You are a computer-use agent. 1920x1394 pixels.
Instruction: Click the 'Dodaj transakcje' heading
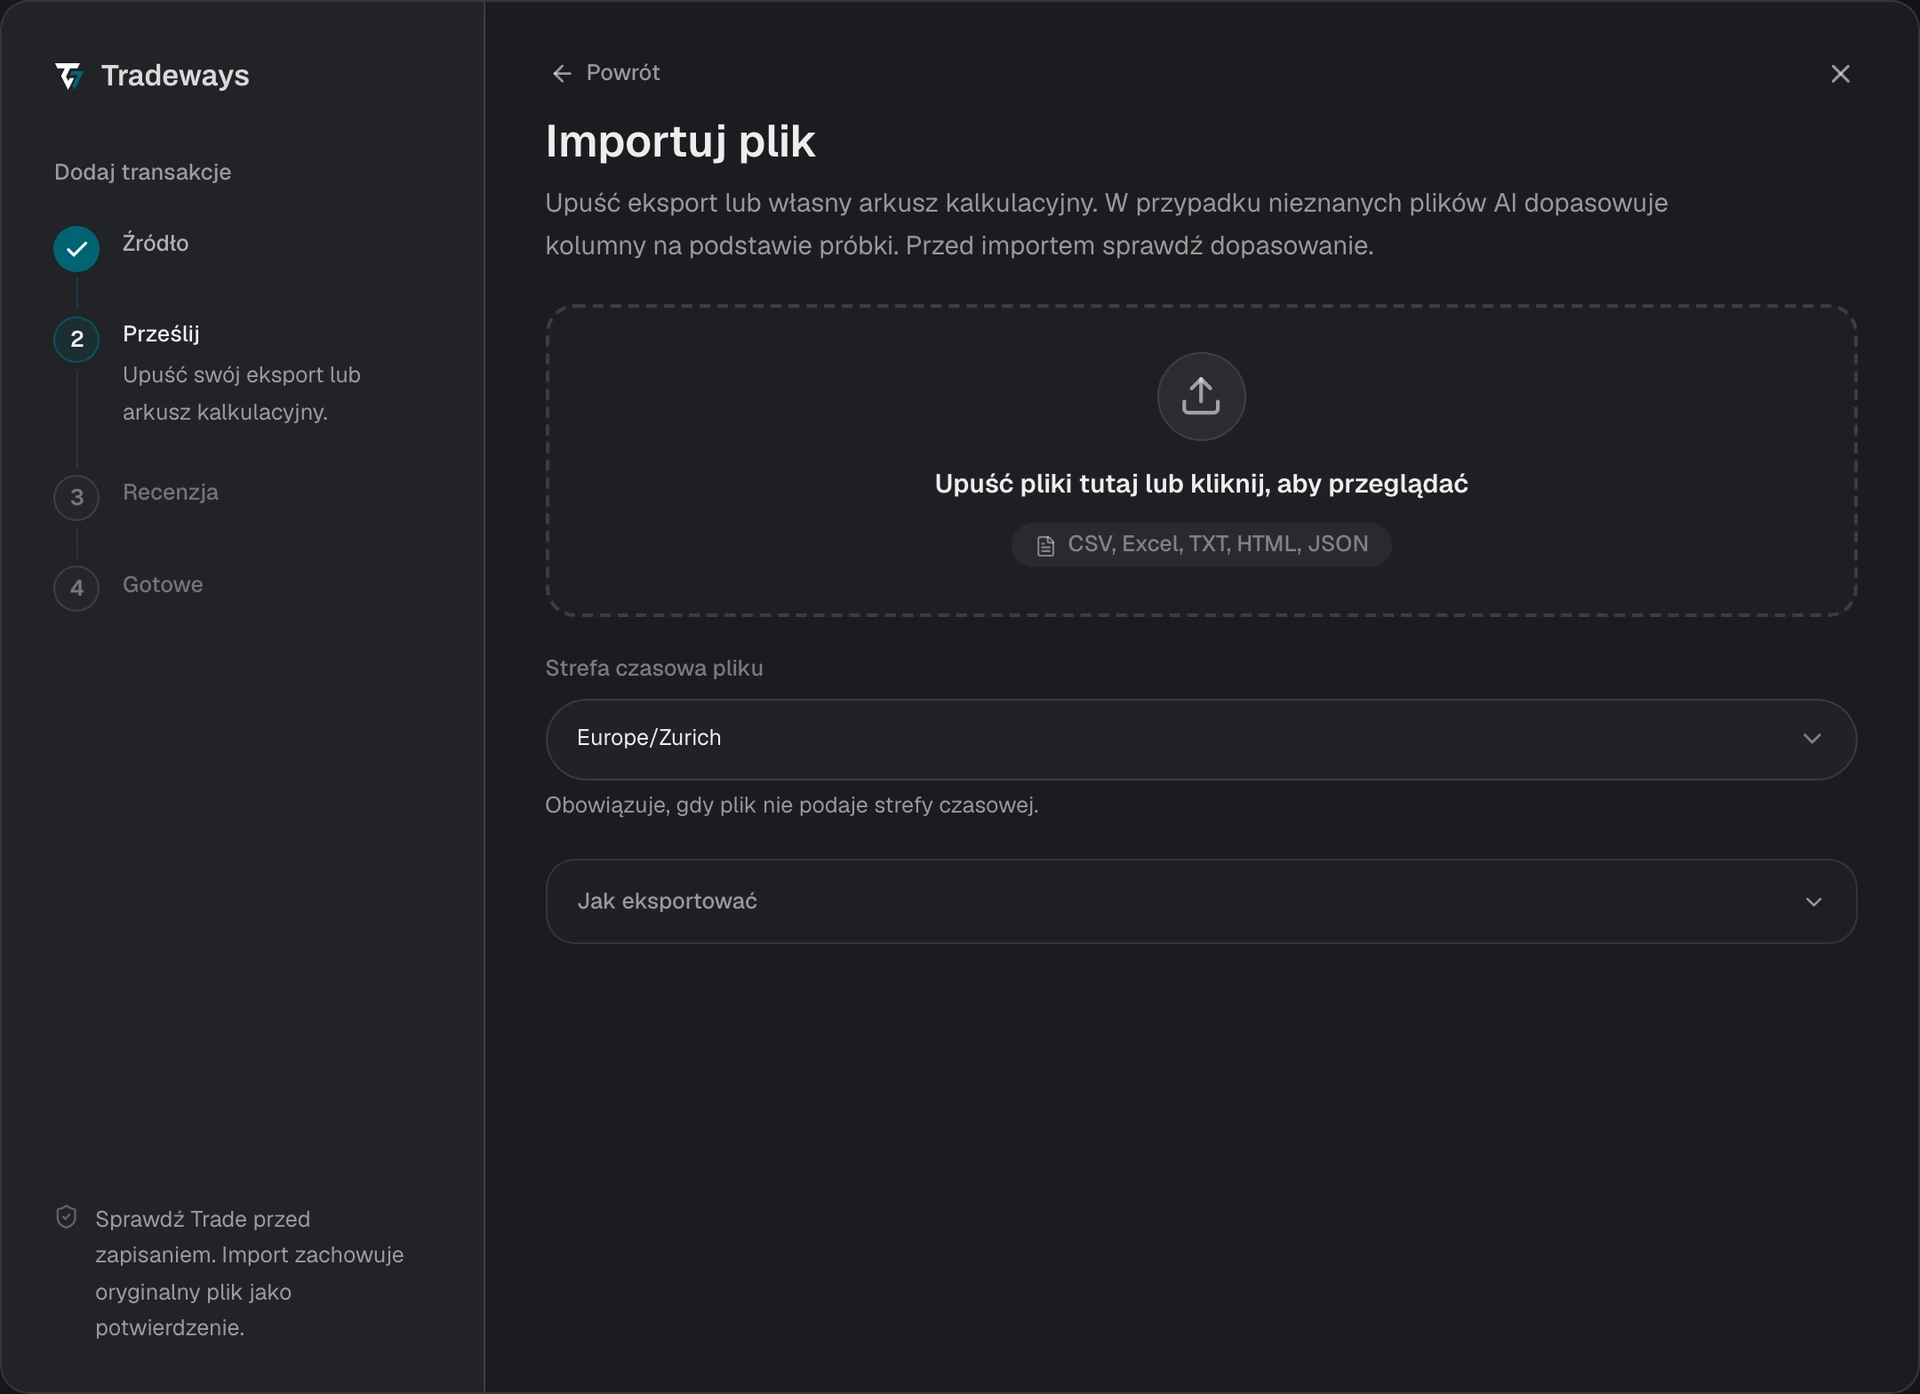pos(143,172)
